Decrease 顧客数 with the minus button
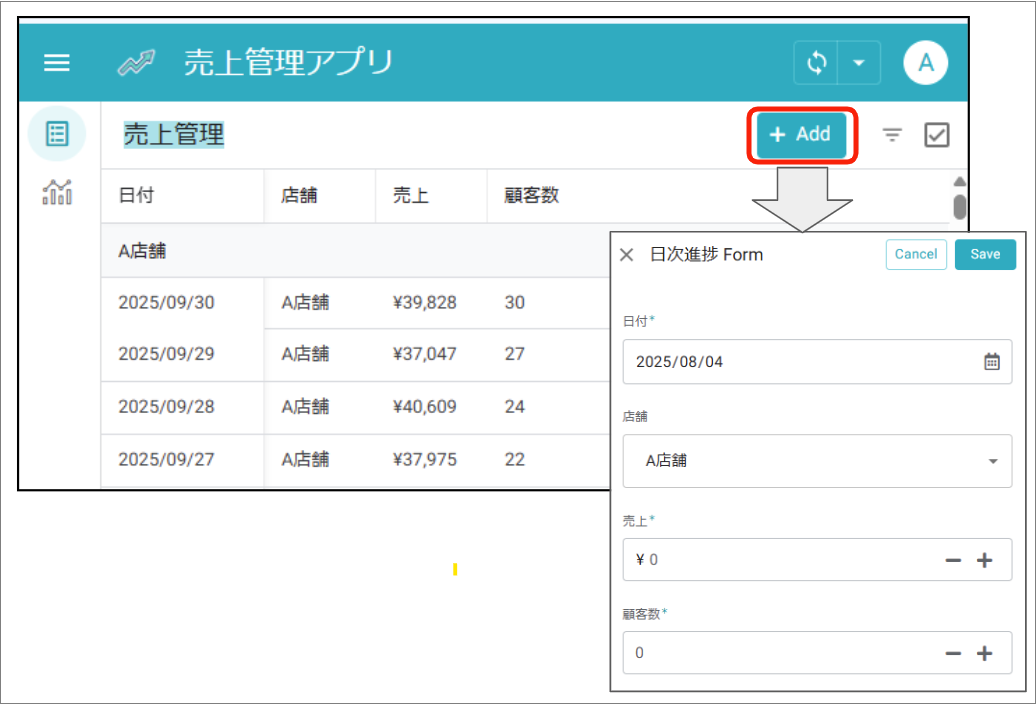The height and width of the screenshot is (705, 1036). (x=953, y=653)
